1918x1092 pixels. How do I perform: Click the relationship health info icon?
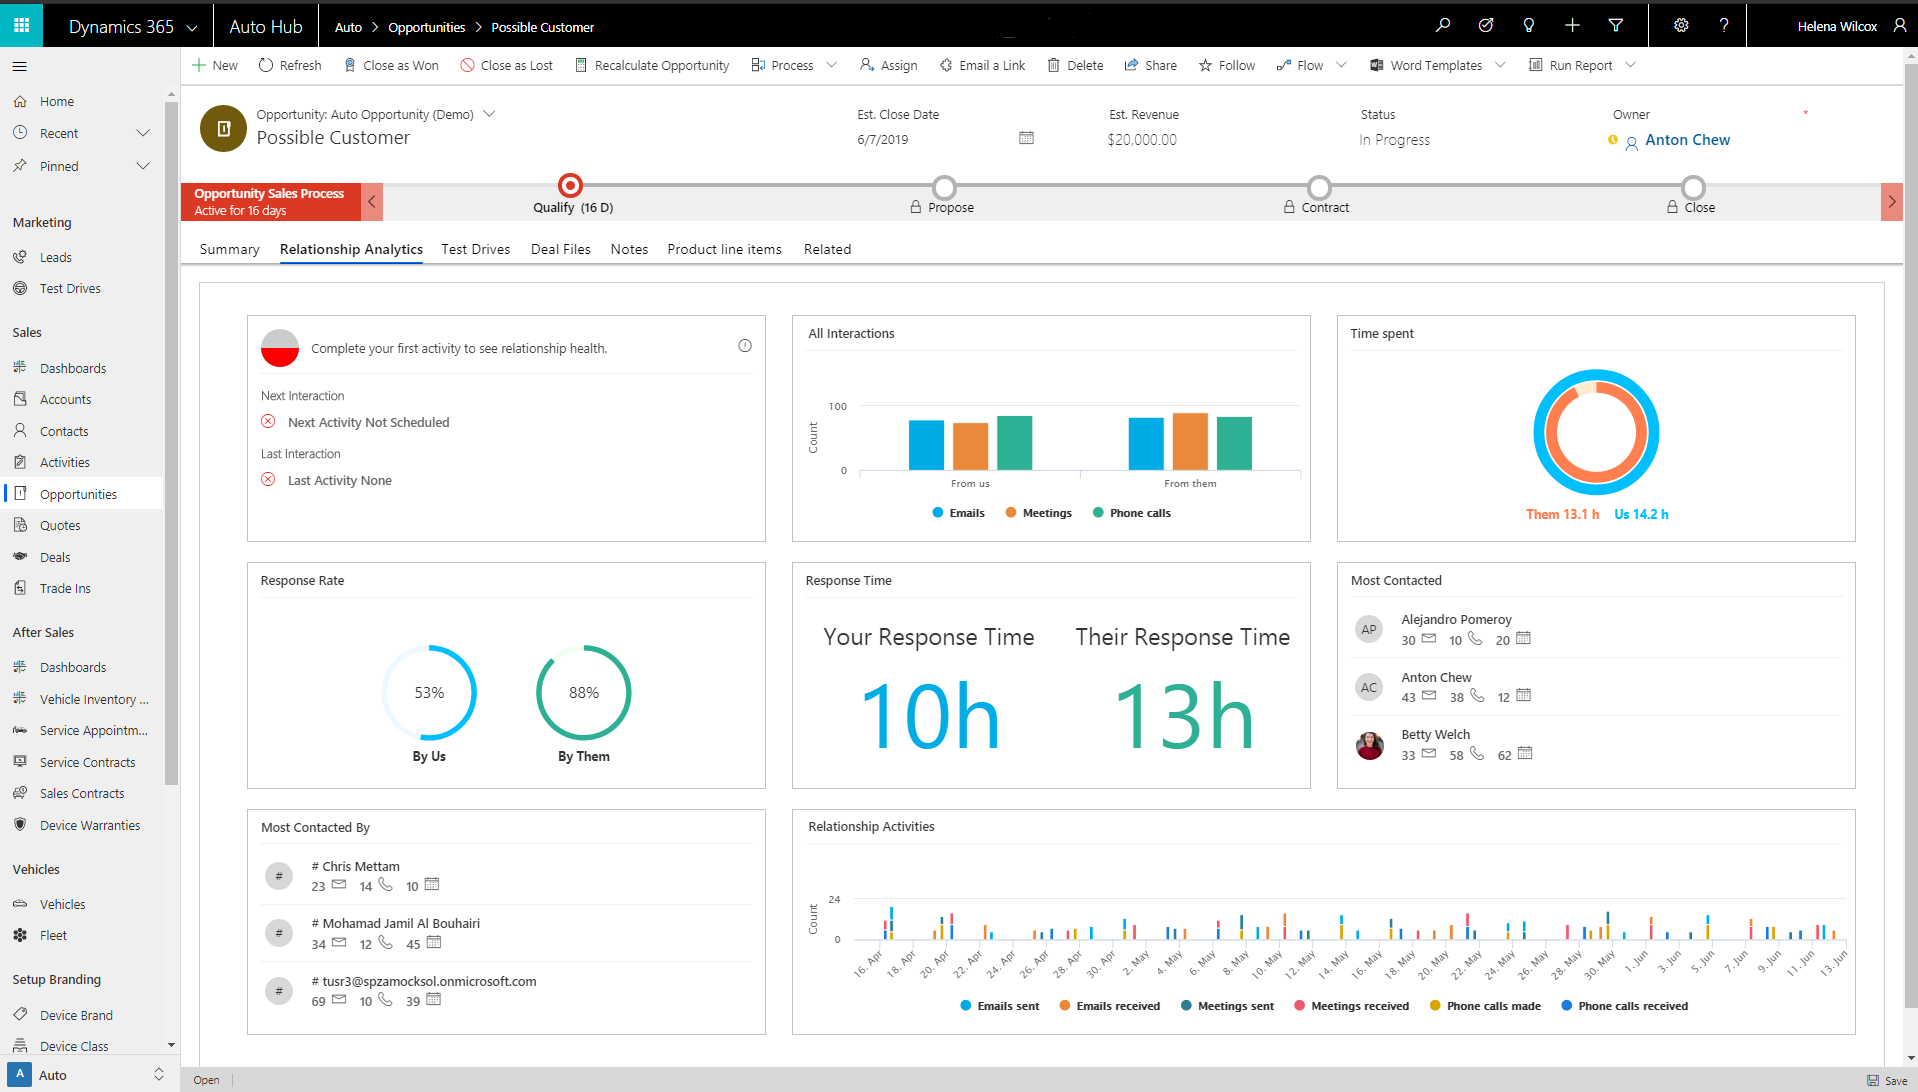click(x=745, y=346)
